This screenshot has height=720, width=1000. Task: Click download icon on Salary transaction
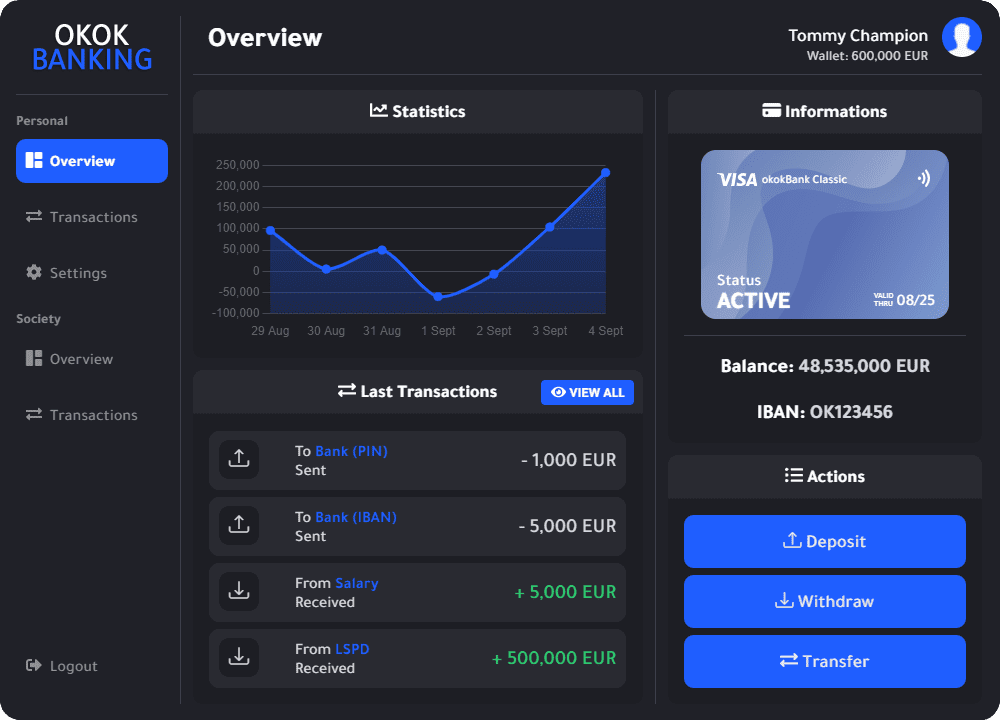coord(239,592)
